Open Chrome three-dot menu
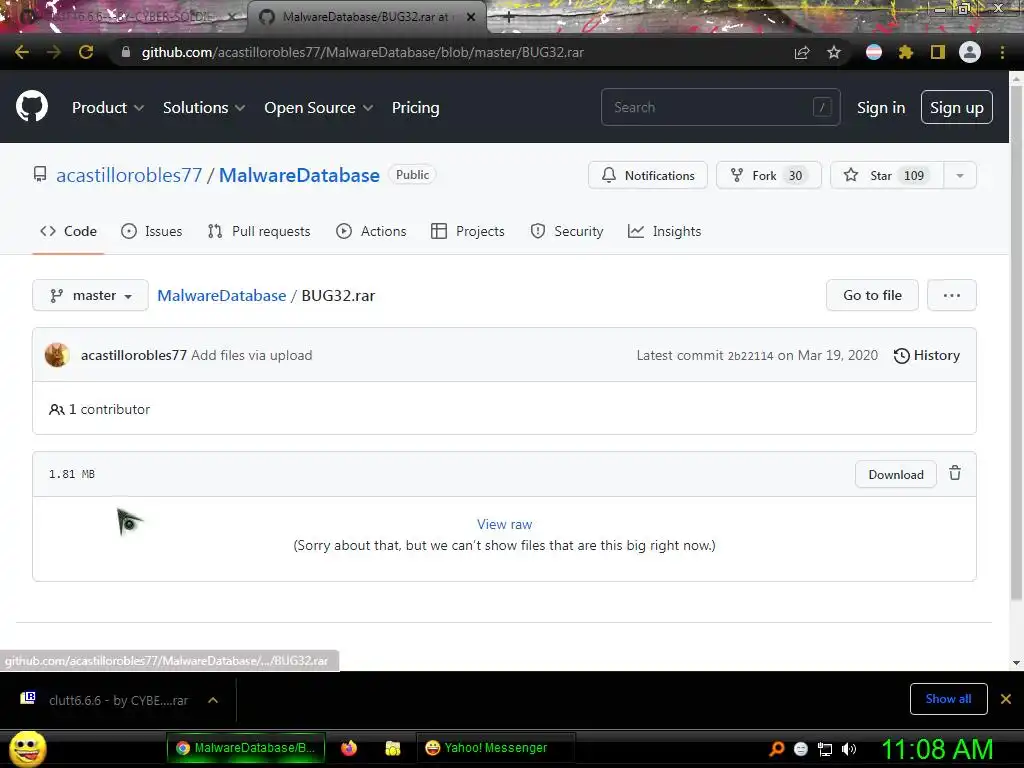1024x768 pixels. [x=1002, y=52]
